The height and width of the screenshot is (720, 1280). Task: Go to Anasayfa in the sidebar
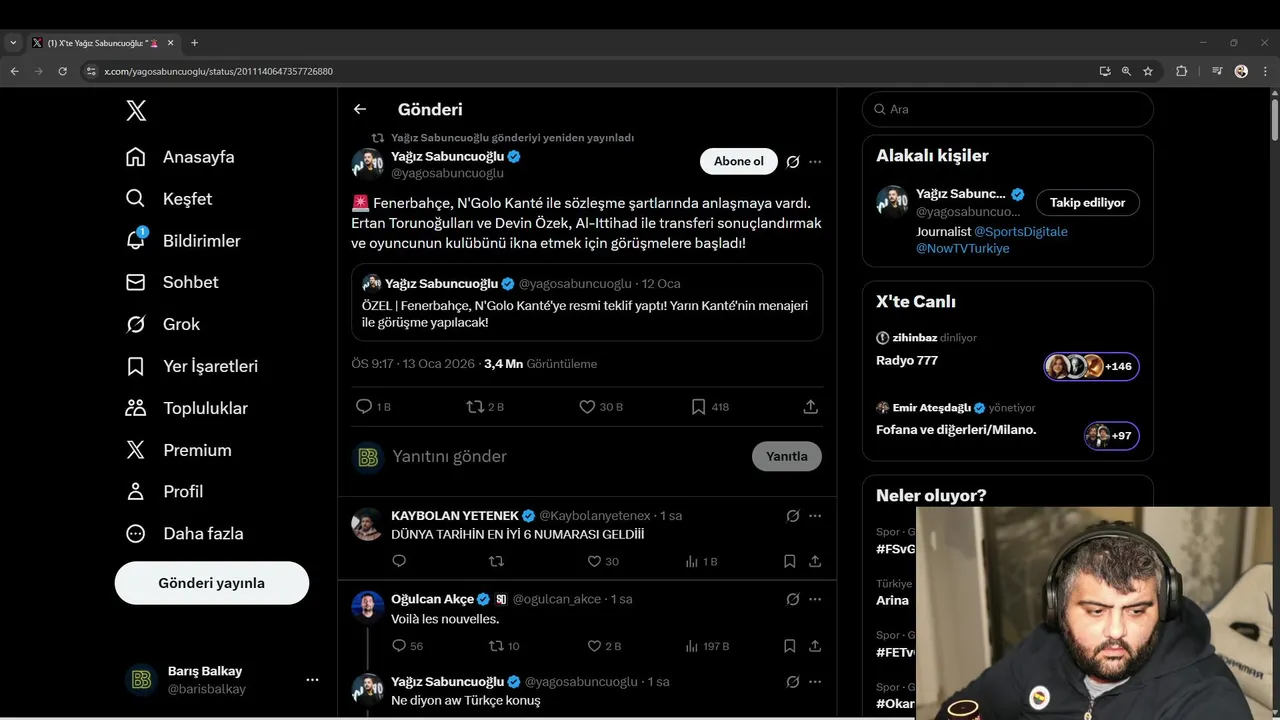point(181,157)
